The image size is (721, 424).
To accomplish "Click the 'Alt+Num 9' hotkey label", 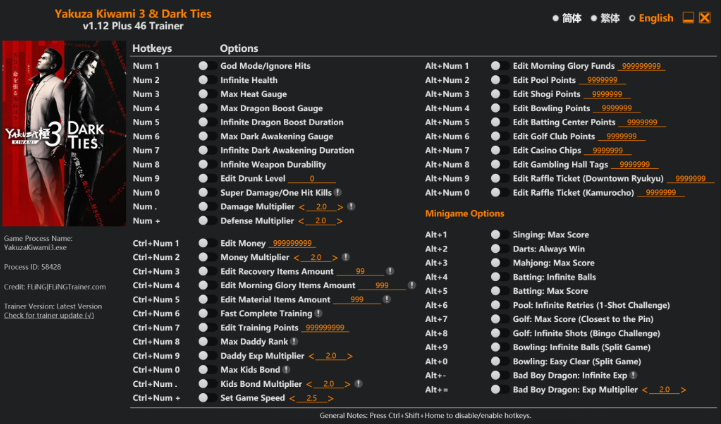I will coord(447,178).
